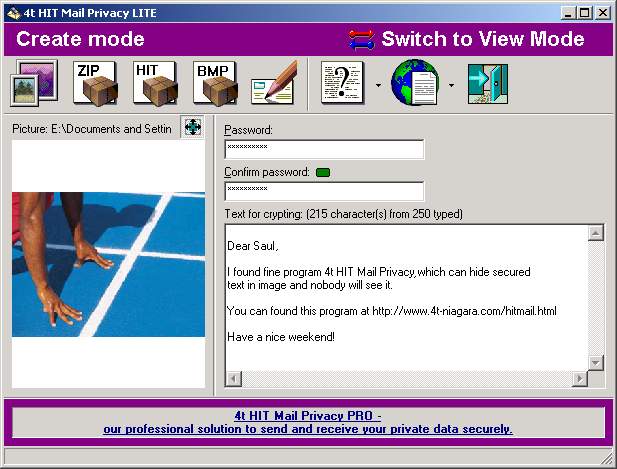Viewport: 617px width, 469px height.
Task: Open the 4t HIT Mail Privacy PRO link
Action: (308, 422)
